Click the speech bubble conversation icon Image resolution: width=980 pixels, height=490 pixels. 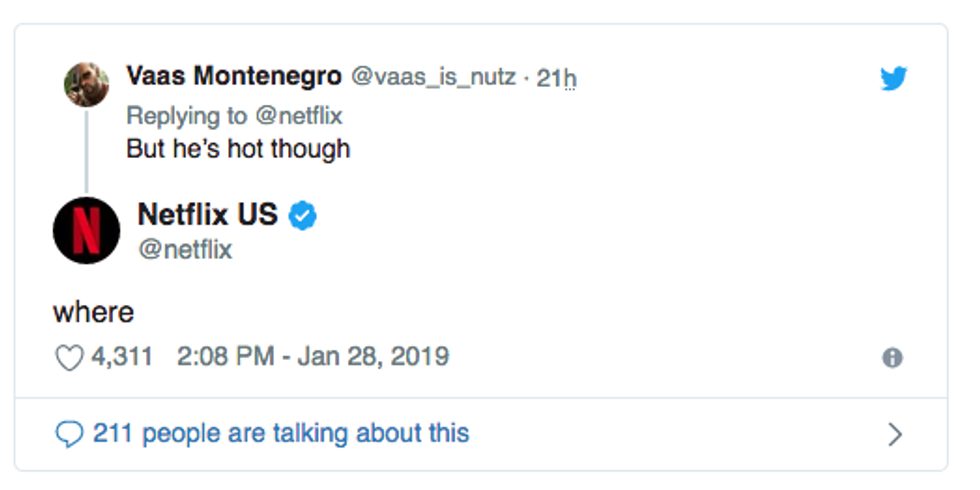point(69,434)
